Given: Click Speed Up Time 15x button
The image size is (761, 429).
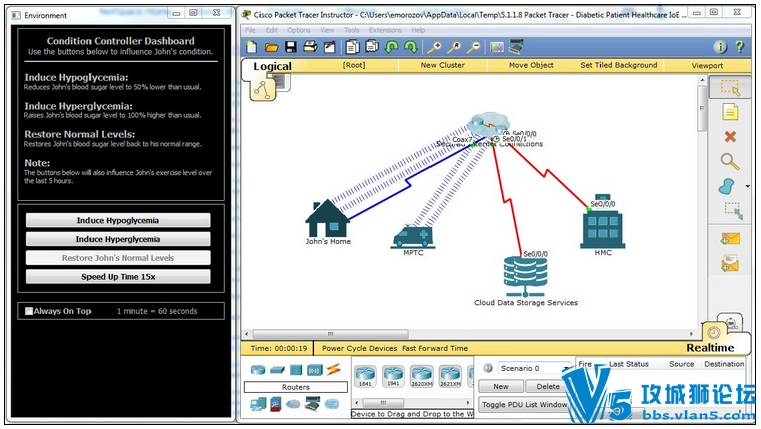Looking at the screenshot, I should click(118, 277).
